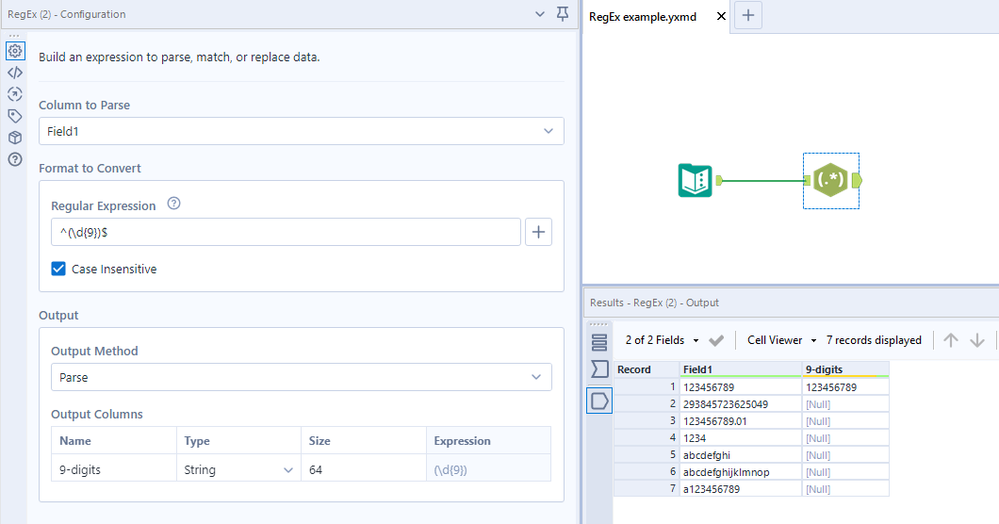Show the messages view list icon in Results
This screenshot has height=524, width=999.
point(600,342)
